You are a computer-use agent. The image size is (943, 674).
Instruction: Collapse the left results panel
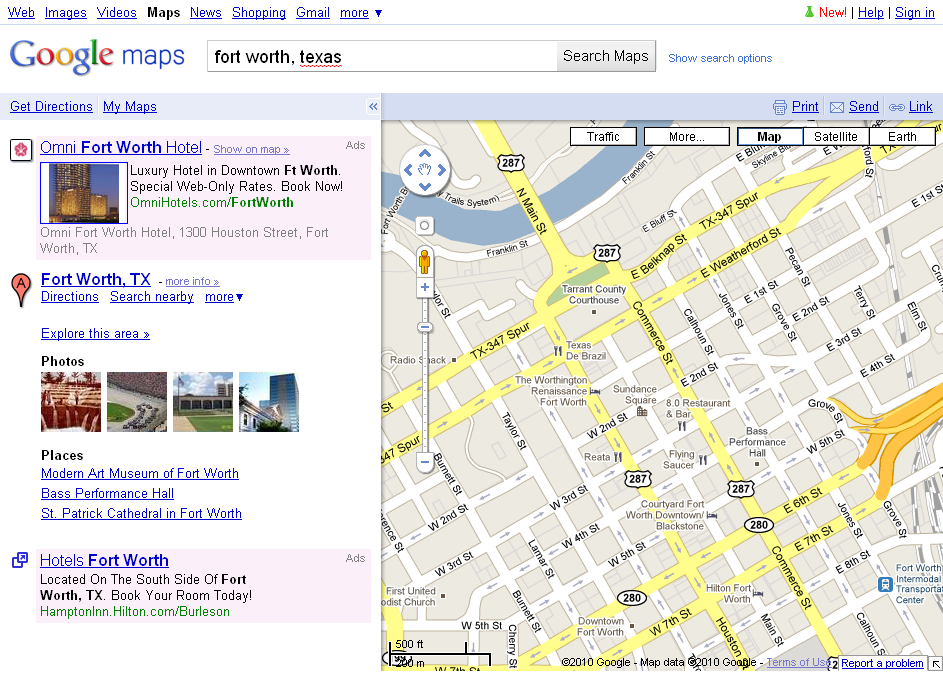click(373, 107)
